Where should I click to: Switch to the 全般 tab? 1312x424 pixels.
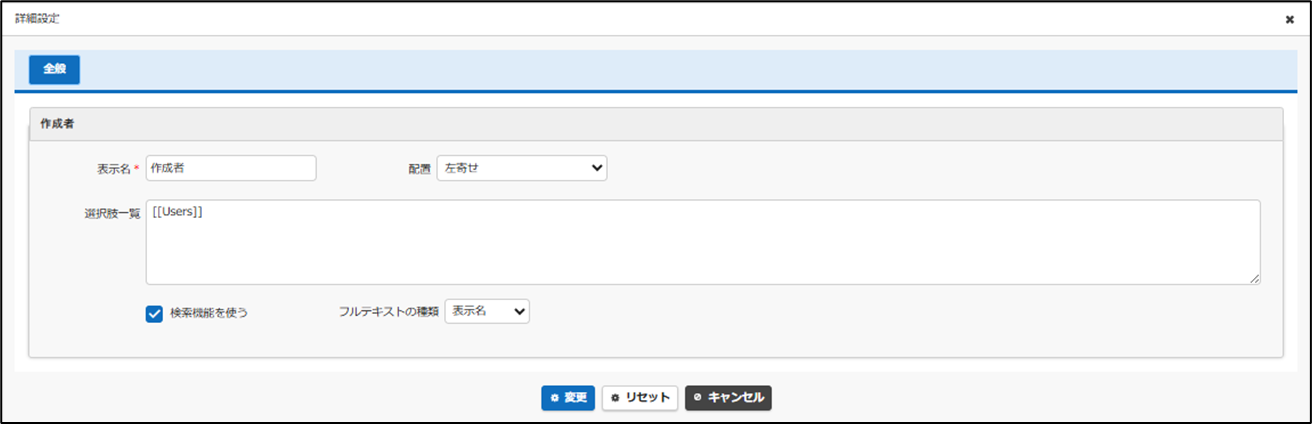[54, 70]
